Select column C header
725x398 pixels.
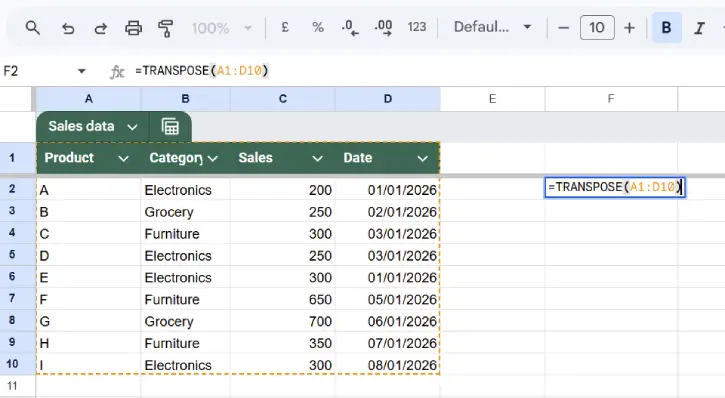point(283,99)
